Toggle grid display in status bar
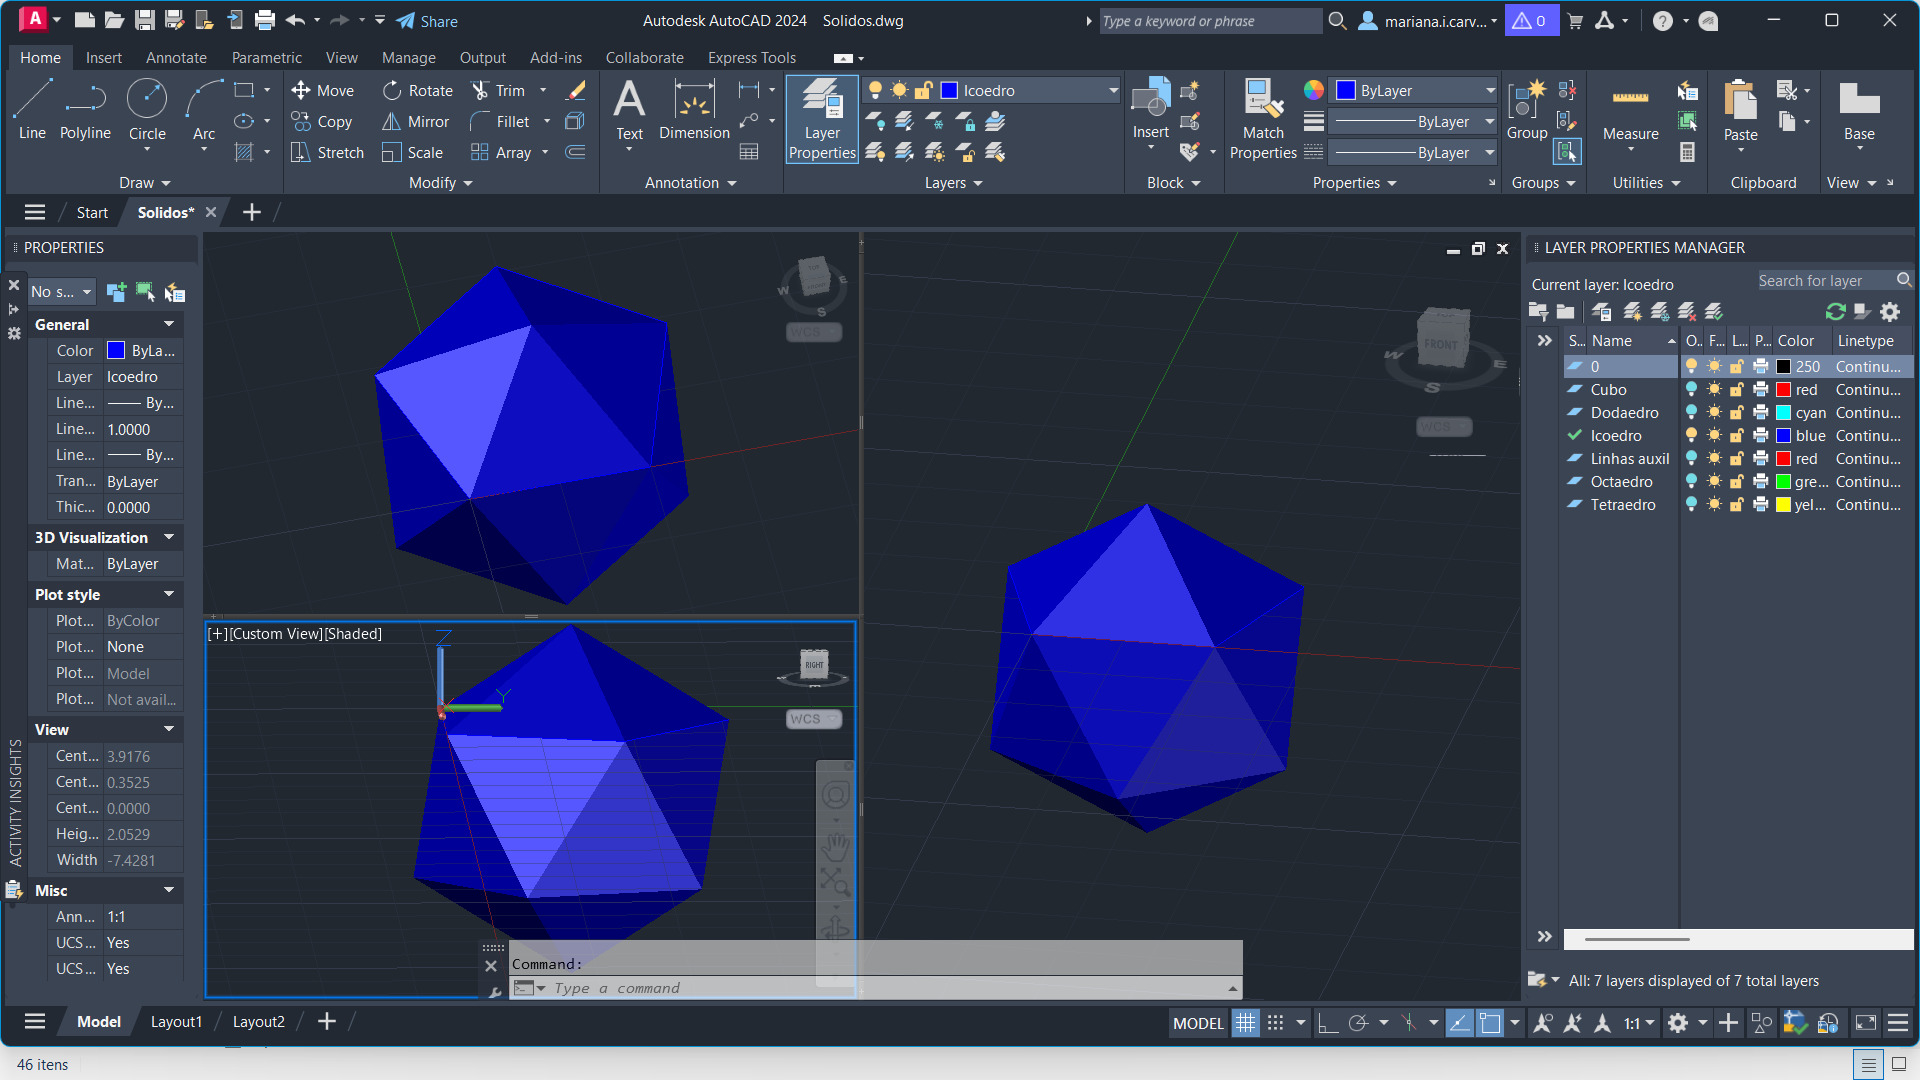This screenshot has width=1920, height=1080. pos(1245,1023)
